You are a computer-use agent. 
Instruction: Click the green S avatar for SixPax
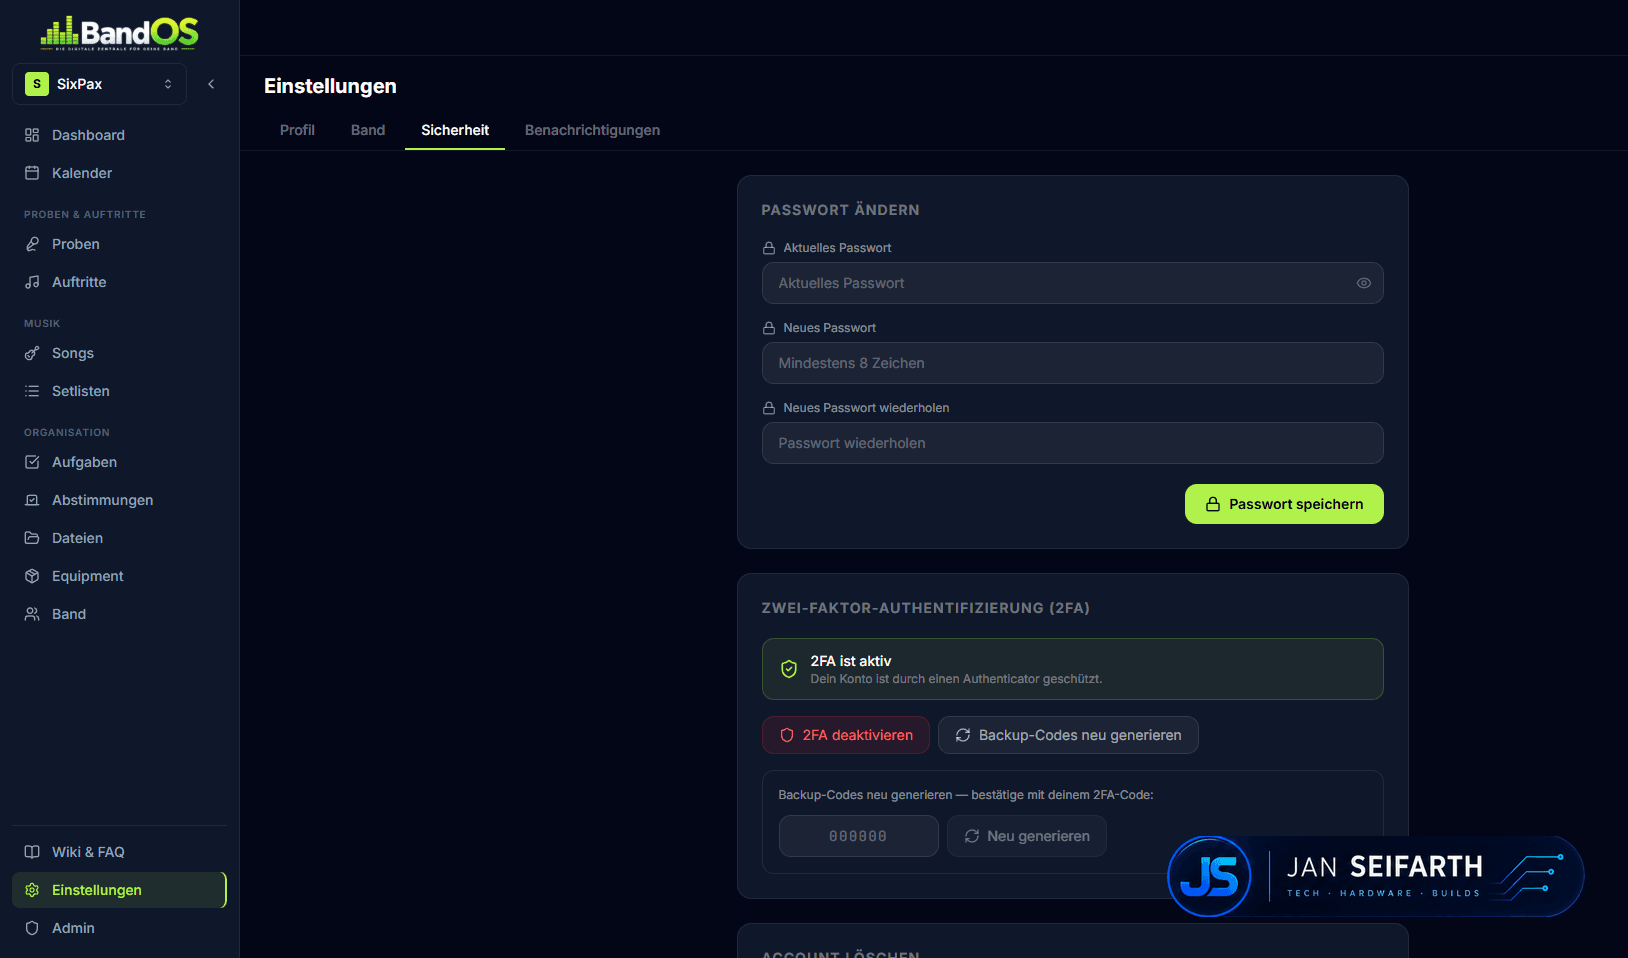tap(37, 84)
